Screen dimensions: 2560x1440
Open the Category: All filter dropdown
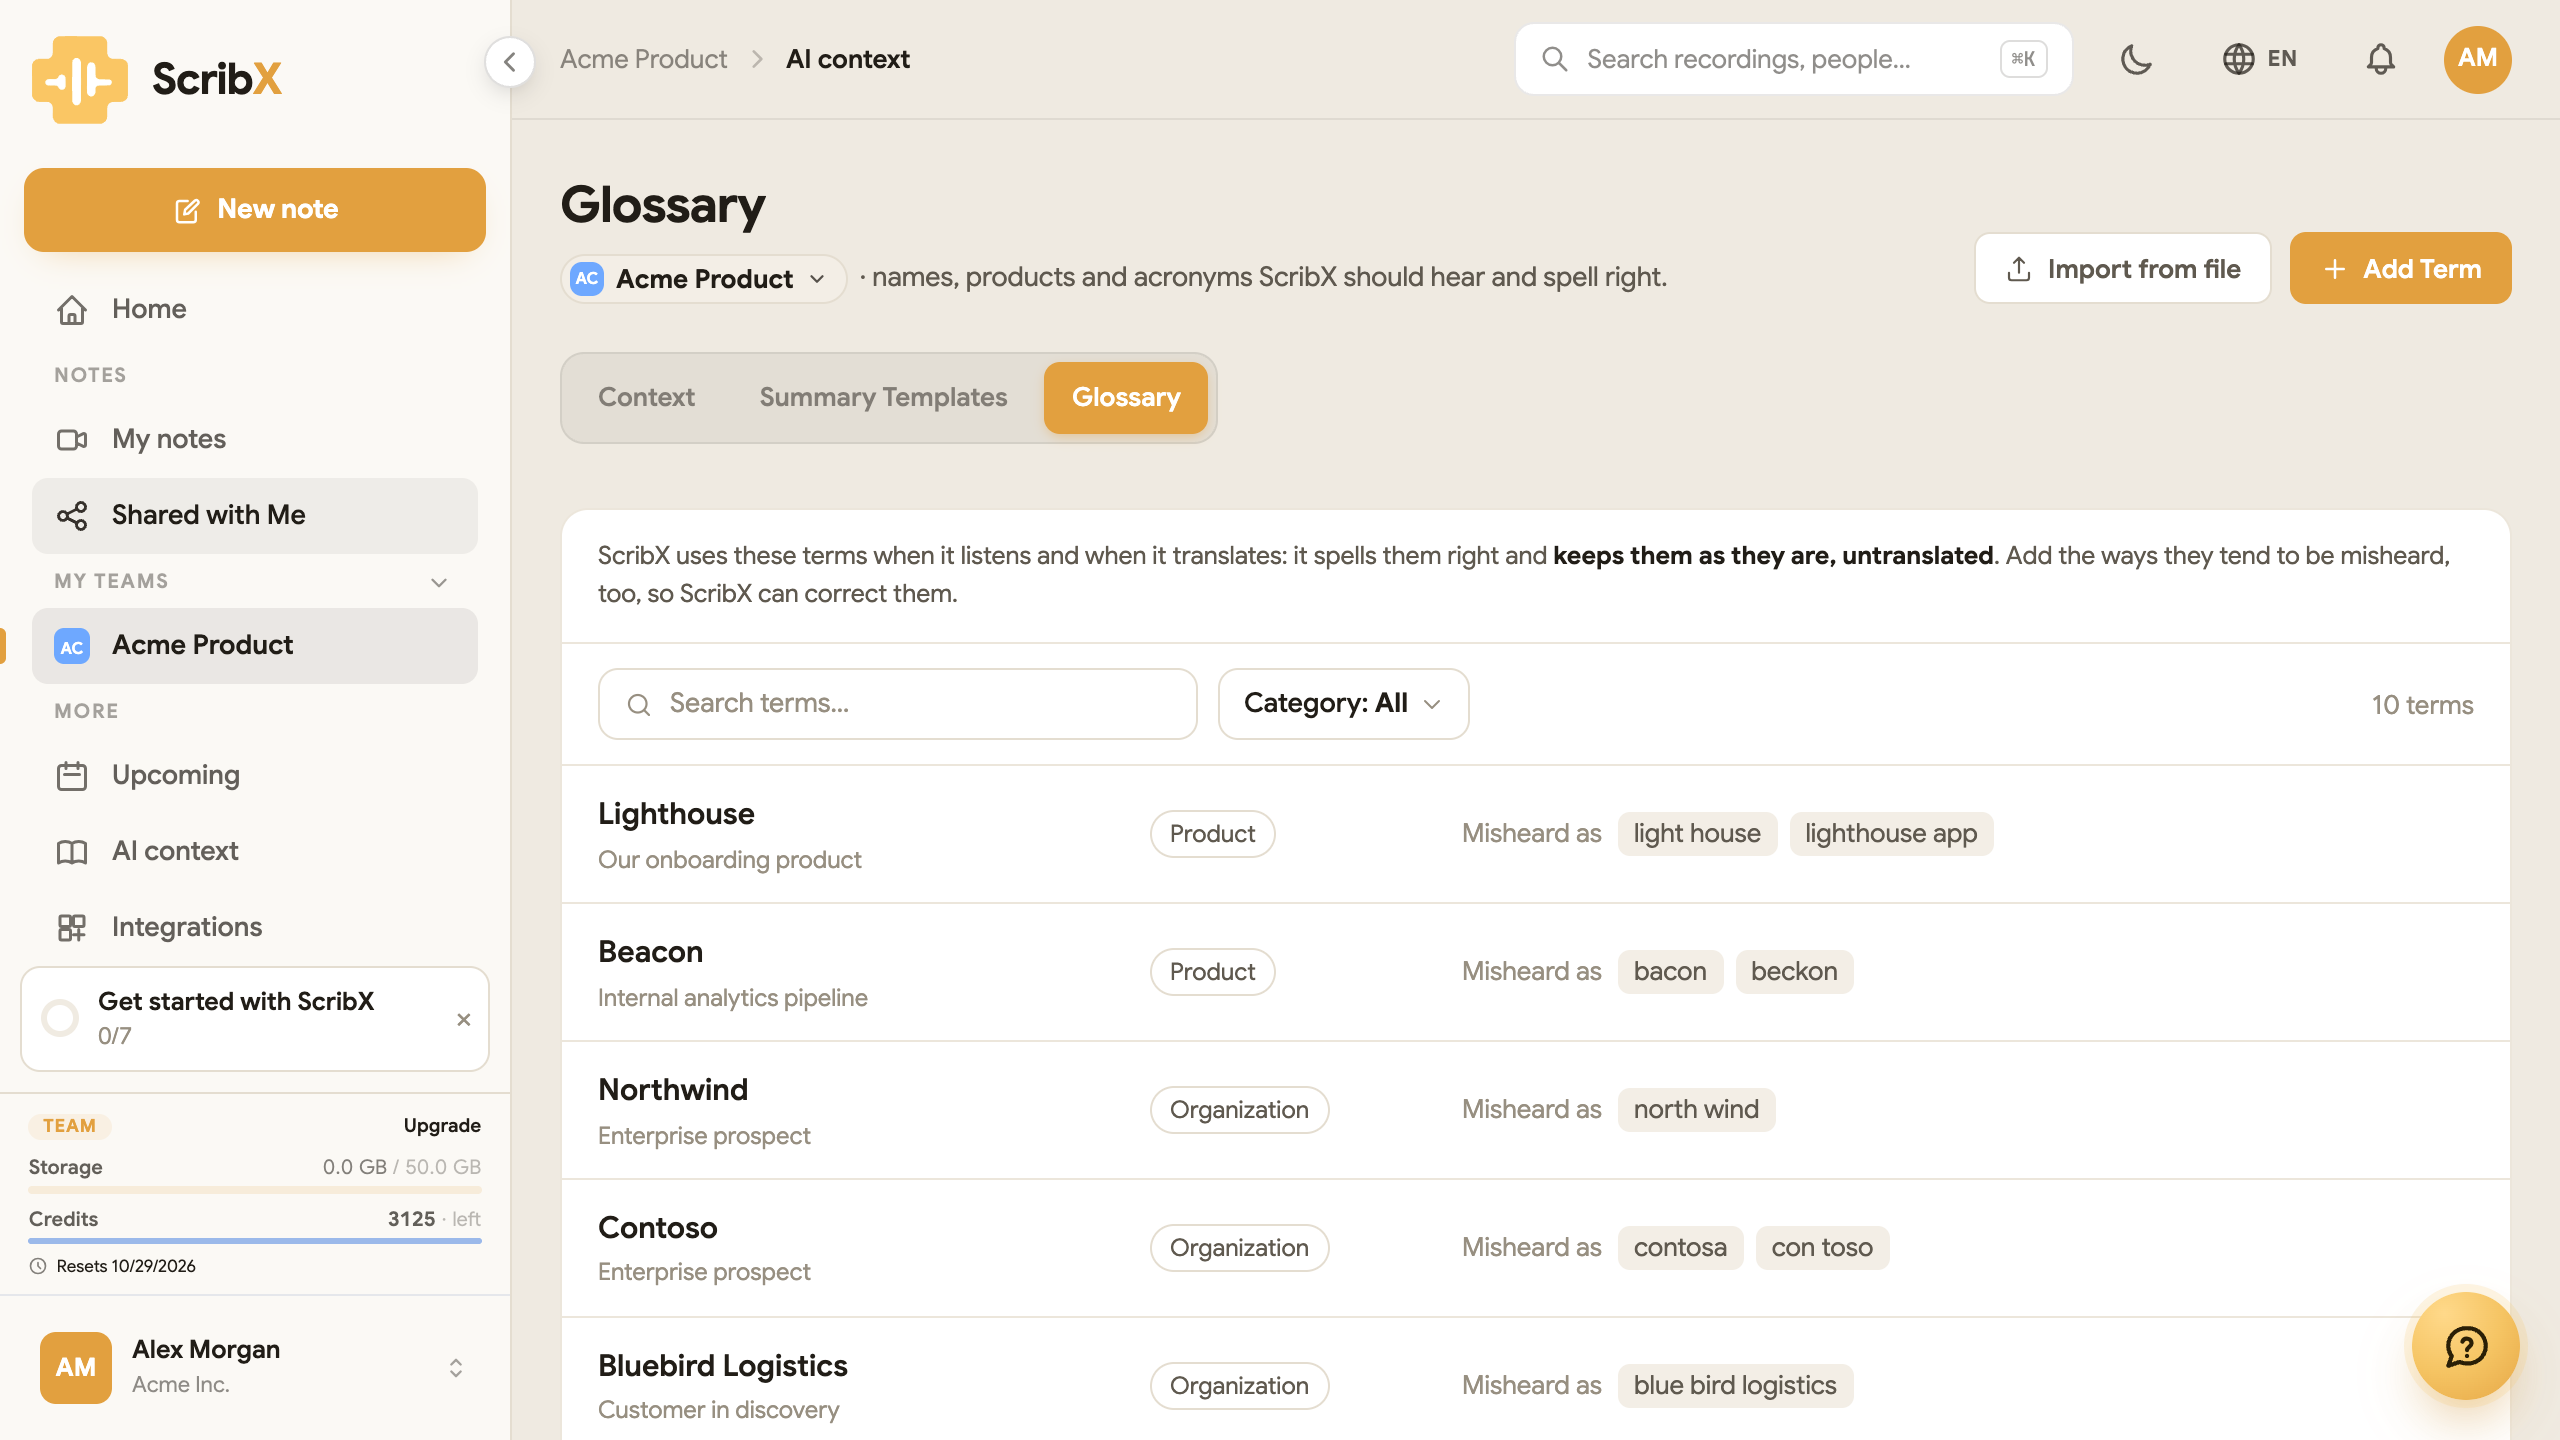coord(1343,704)
